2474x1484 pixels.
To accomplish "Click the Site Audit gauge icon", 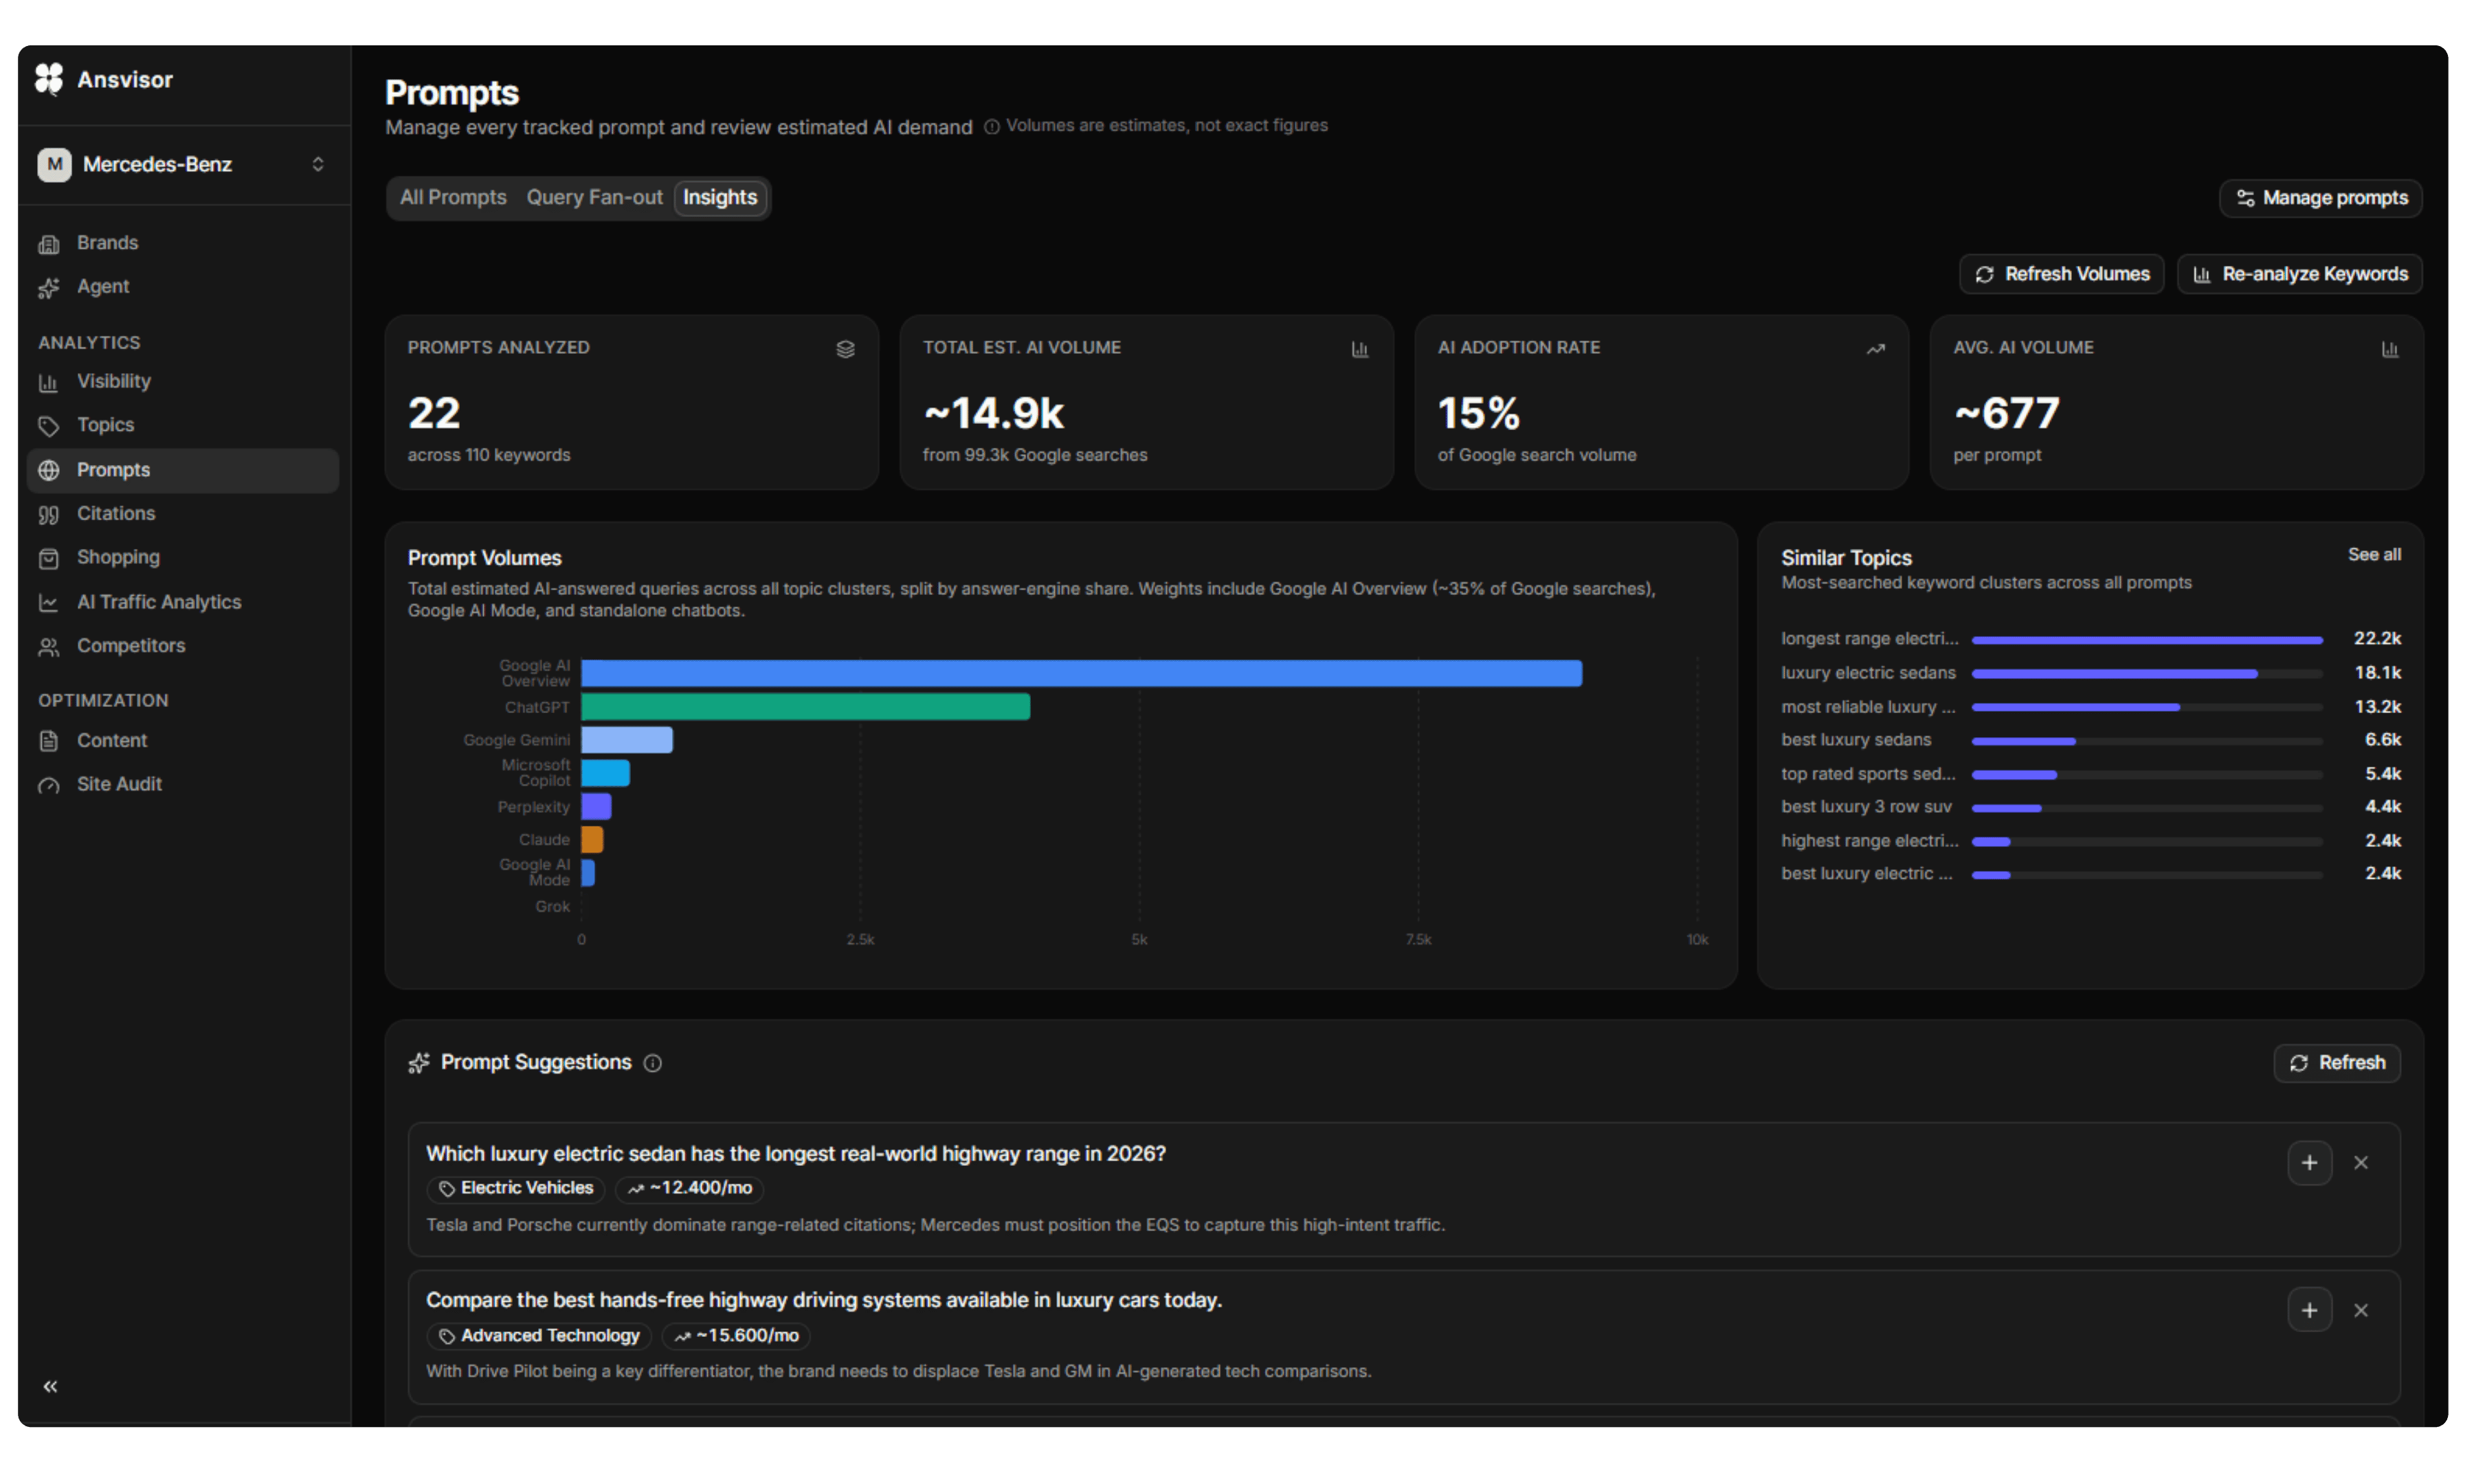I will pyautogui.click(x=48, y=785).
